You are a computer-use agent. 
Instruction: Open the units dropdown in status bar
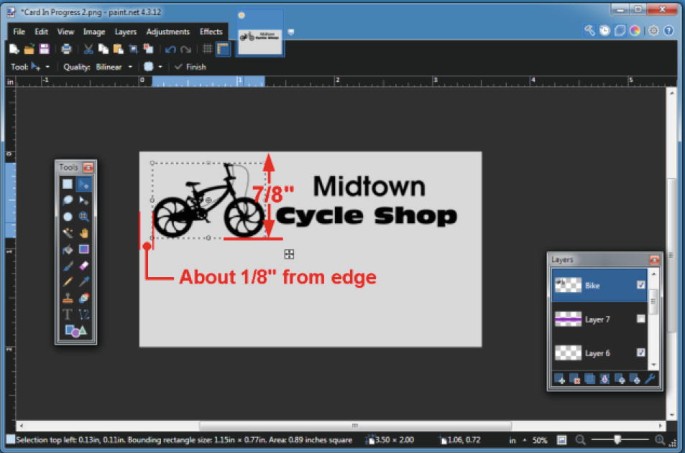click(516, 440)
